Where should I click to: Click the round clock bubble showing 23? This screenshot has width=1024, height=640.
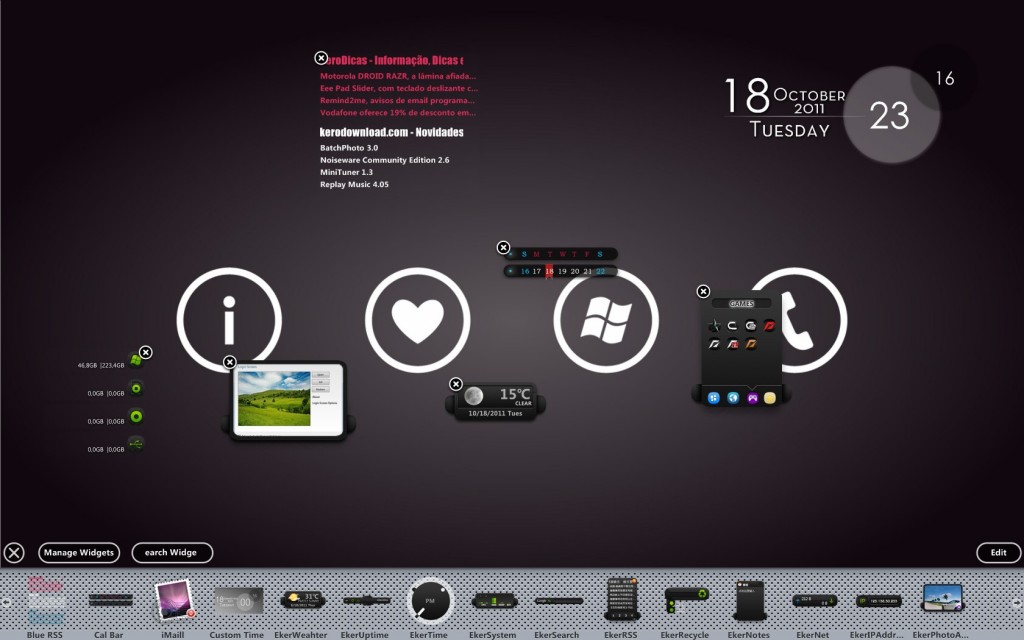[891, 115]
